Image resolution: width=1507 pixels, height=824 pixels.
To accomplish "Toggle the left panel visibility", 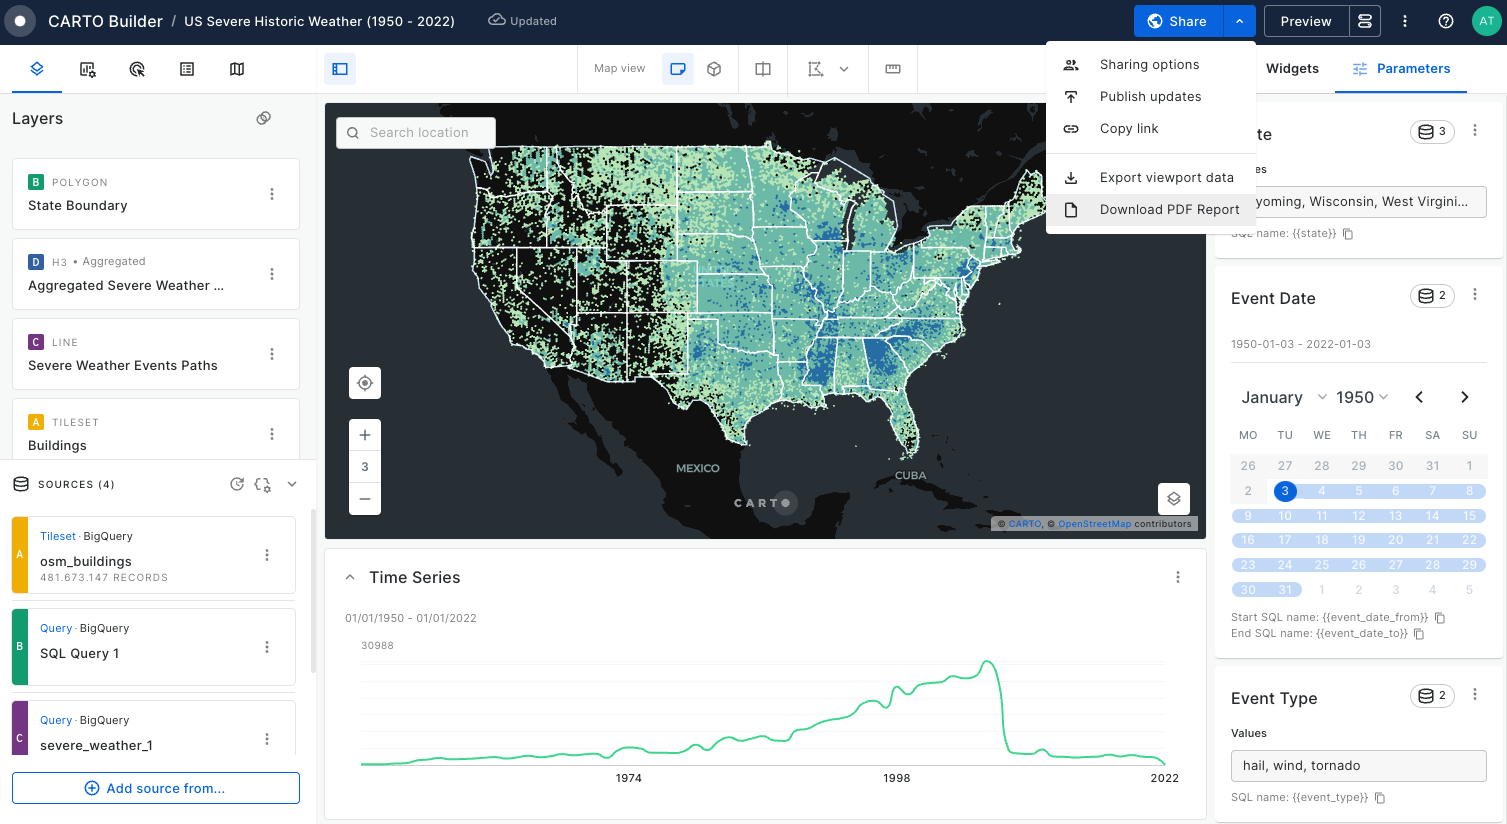I will pos(340,69).
